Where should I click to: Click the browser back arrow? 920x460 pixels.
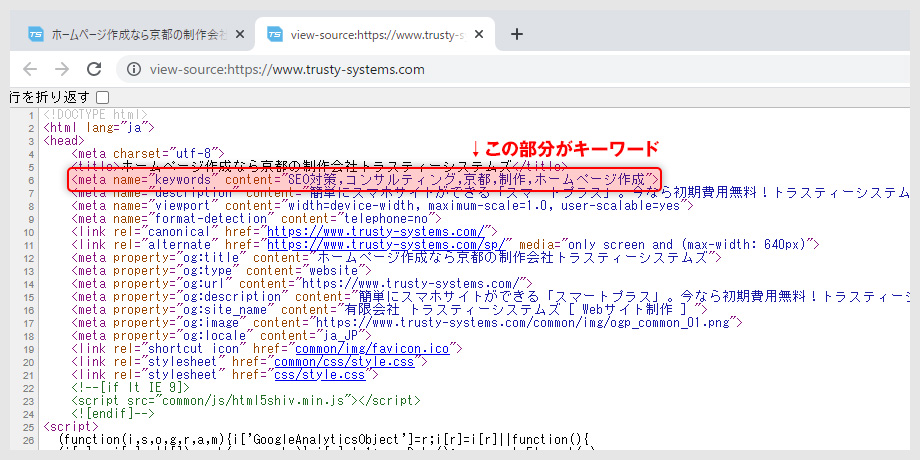pyautogui.click(x=30, y=69)
